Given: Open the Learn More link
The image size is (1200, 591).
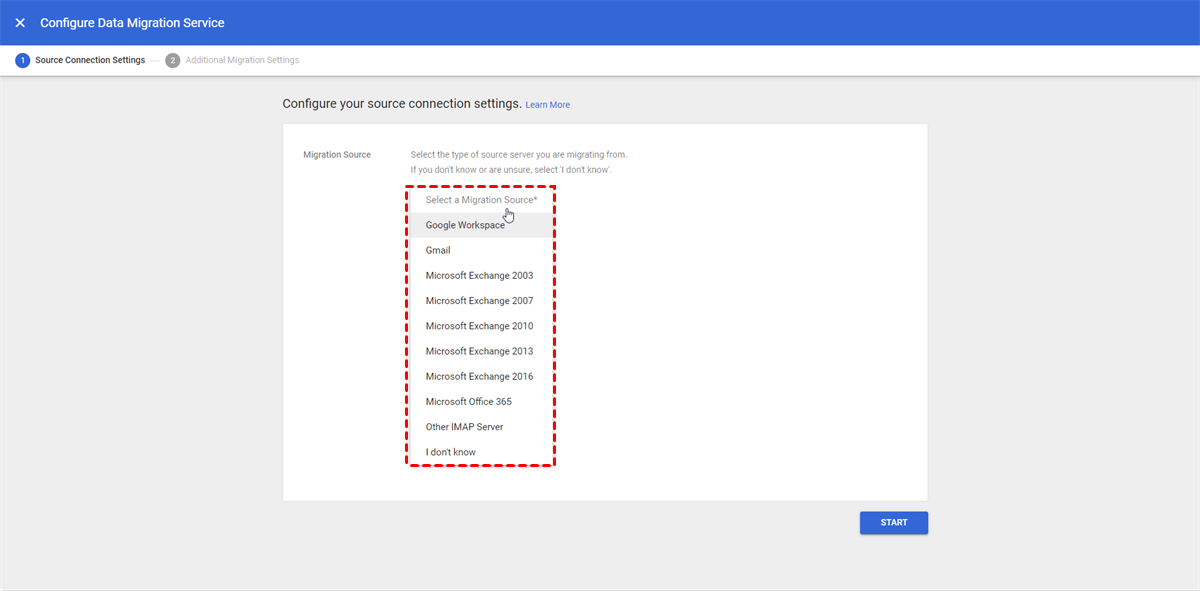Looking at the screenshot, I should tap(547, 104).
